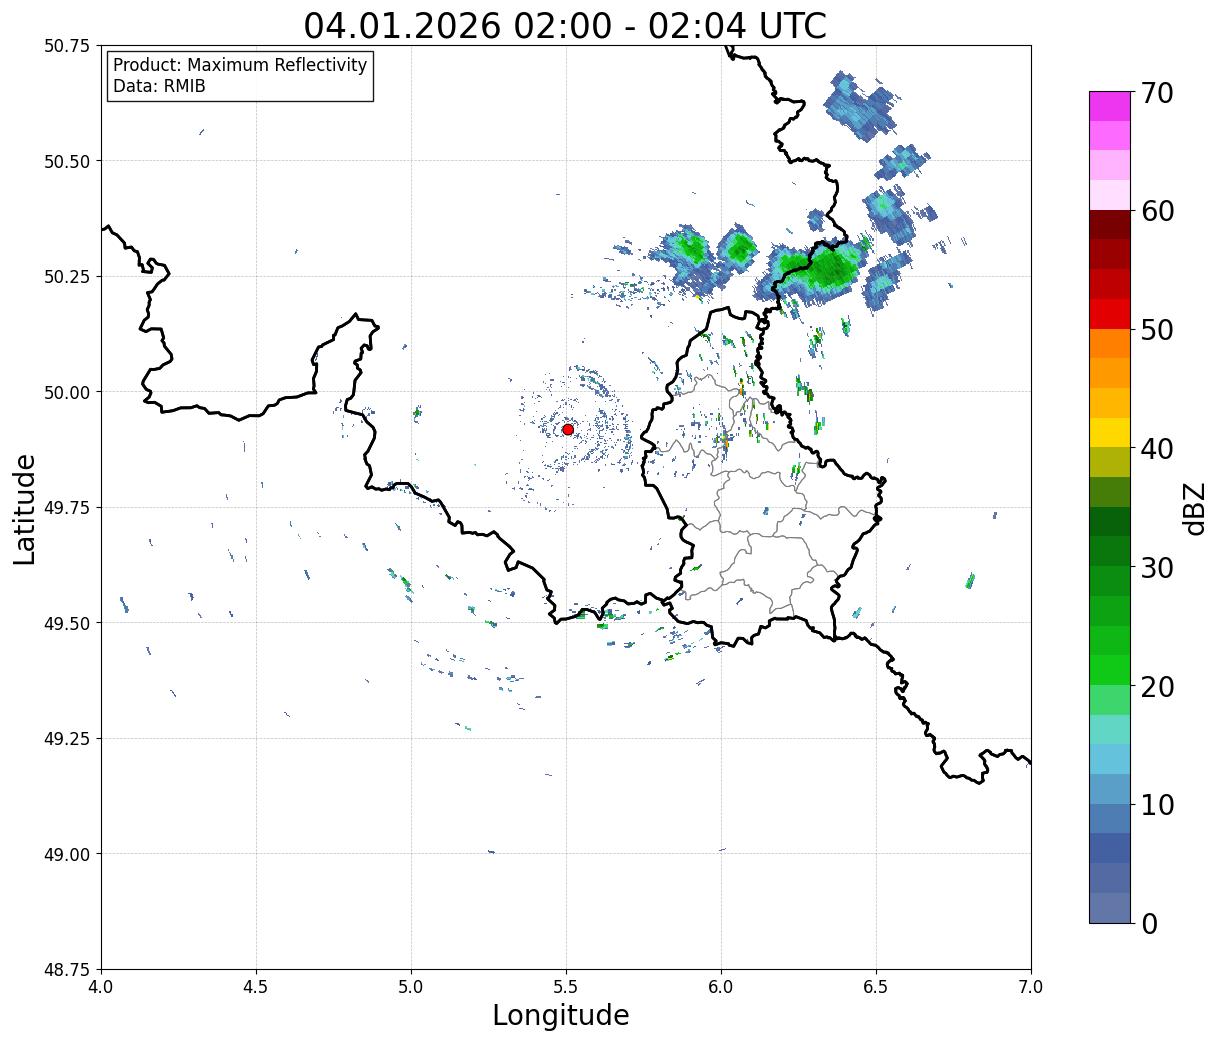This screenshot has width=1219, height=1040.
Task: Click the colorbar tick label 10
Action: tap(1156, 804)
